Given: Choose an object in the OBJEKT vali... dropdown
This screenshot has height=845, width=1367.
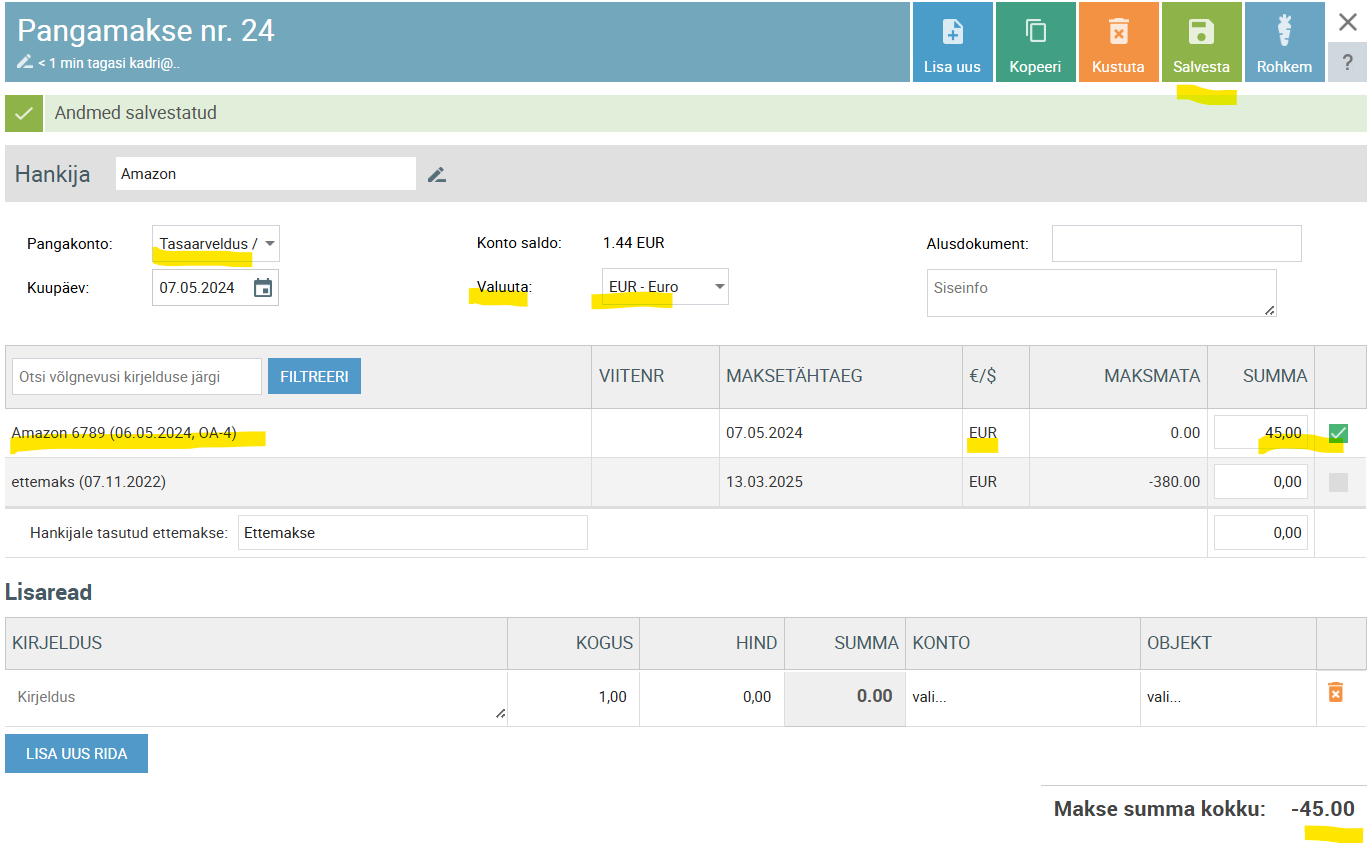Looking at the screenshot, I should pyautogui.click(x=1227, y=697).
